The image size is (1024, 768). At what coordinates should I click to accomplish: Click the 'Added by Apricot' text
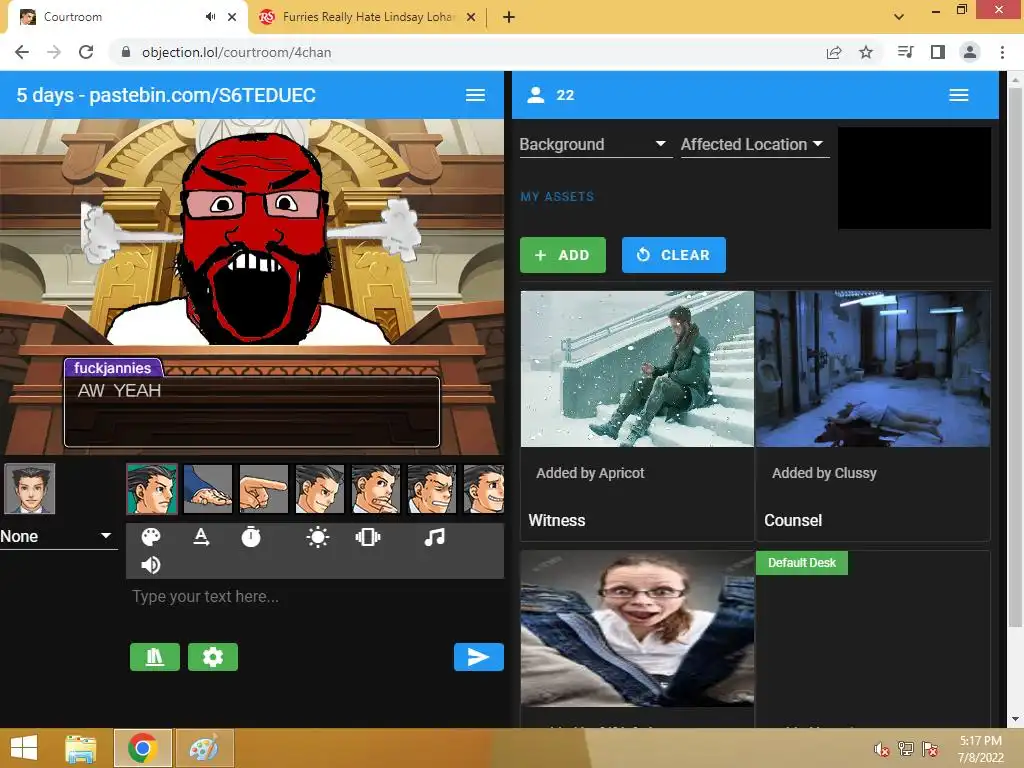(x=590, y=473)
